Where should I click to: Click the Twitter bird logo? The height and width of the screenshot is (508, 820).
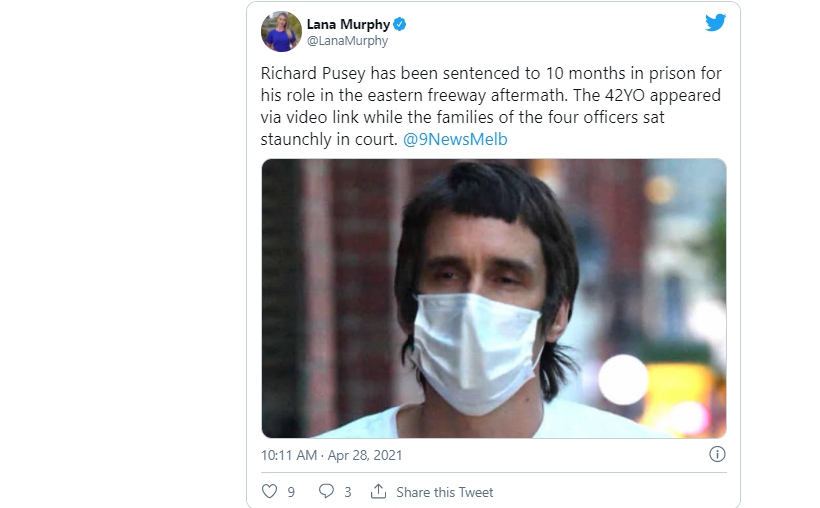[x=715, y=22]
